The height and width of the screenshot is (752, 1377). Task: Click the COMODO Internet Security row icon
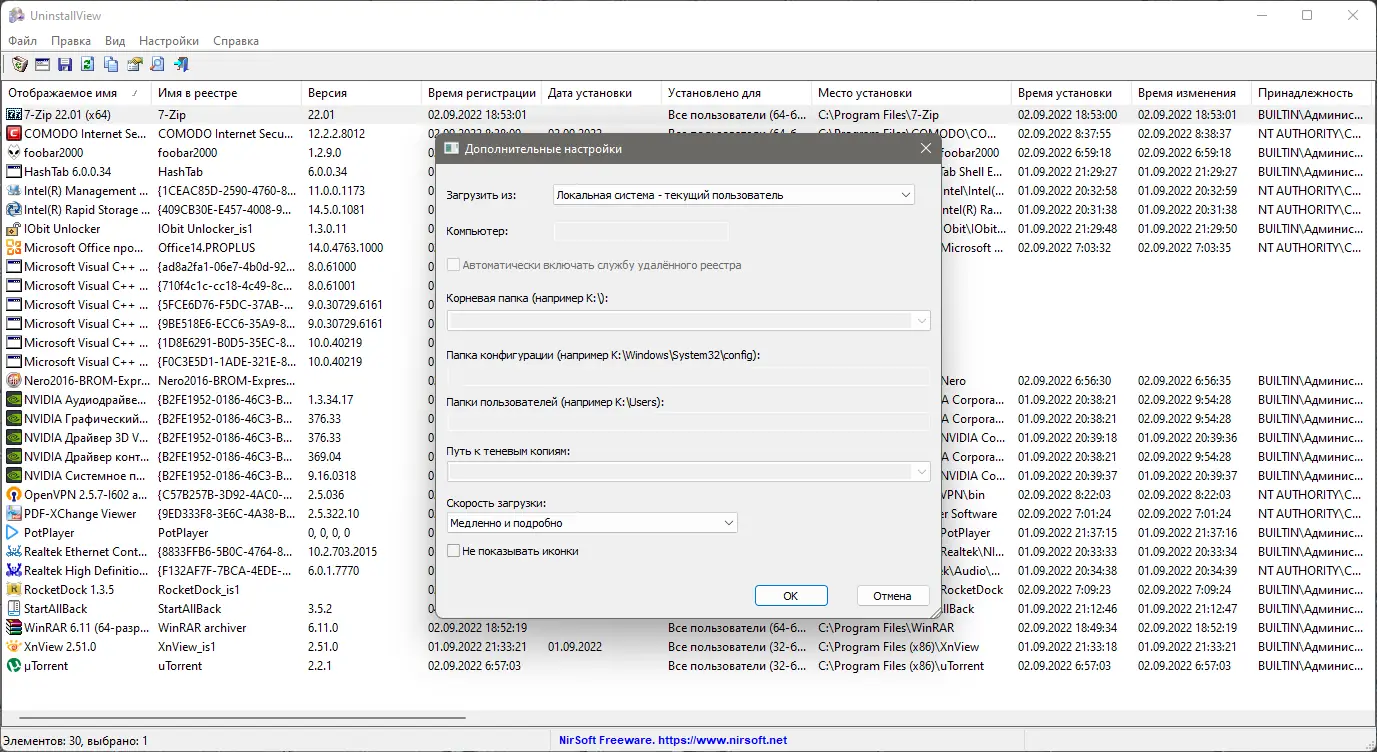pyautogui.click(x=14, y=134)
